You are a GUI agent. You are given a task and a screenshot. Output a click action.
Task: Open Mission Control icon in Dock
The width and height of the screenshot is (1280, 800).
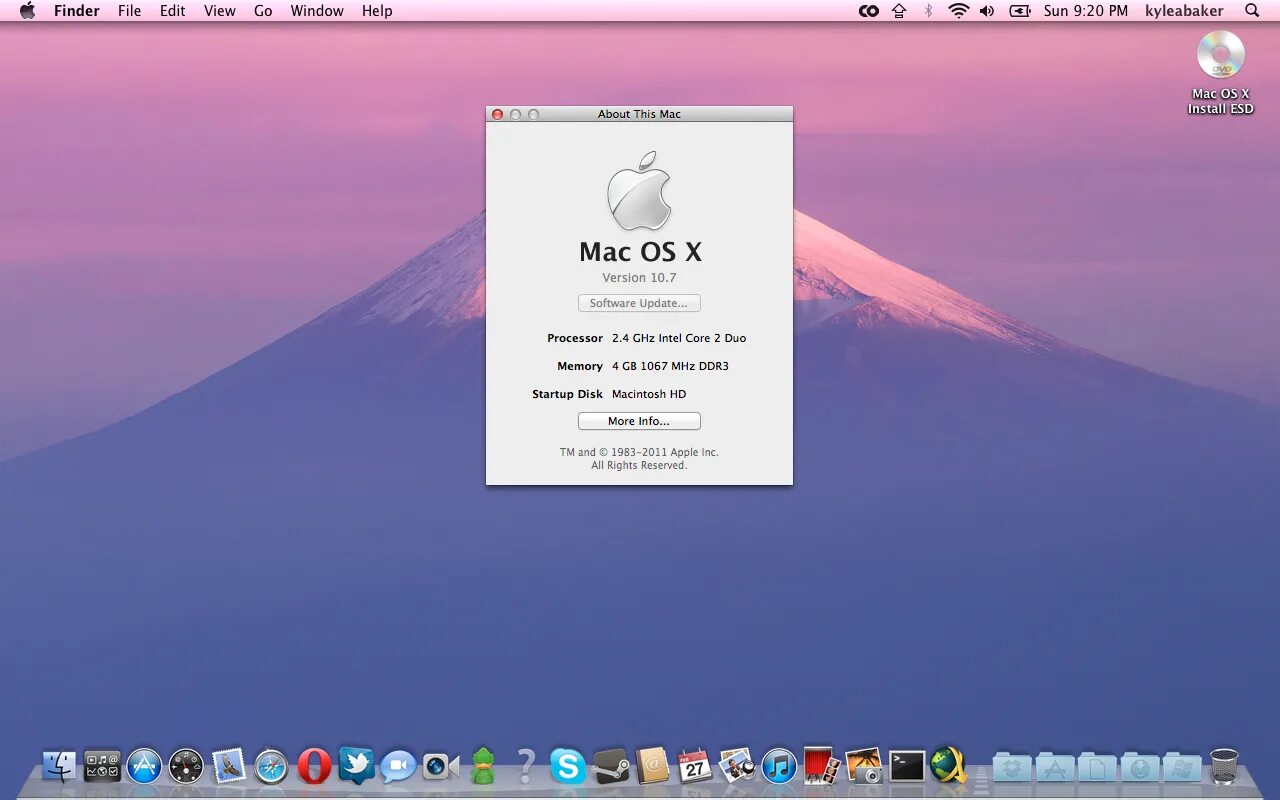pyautogui.click(x=102, y=766)
